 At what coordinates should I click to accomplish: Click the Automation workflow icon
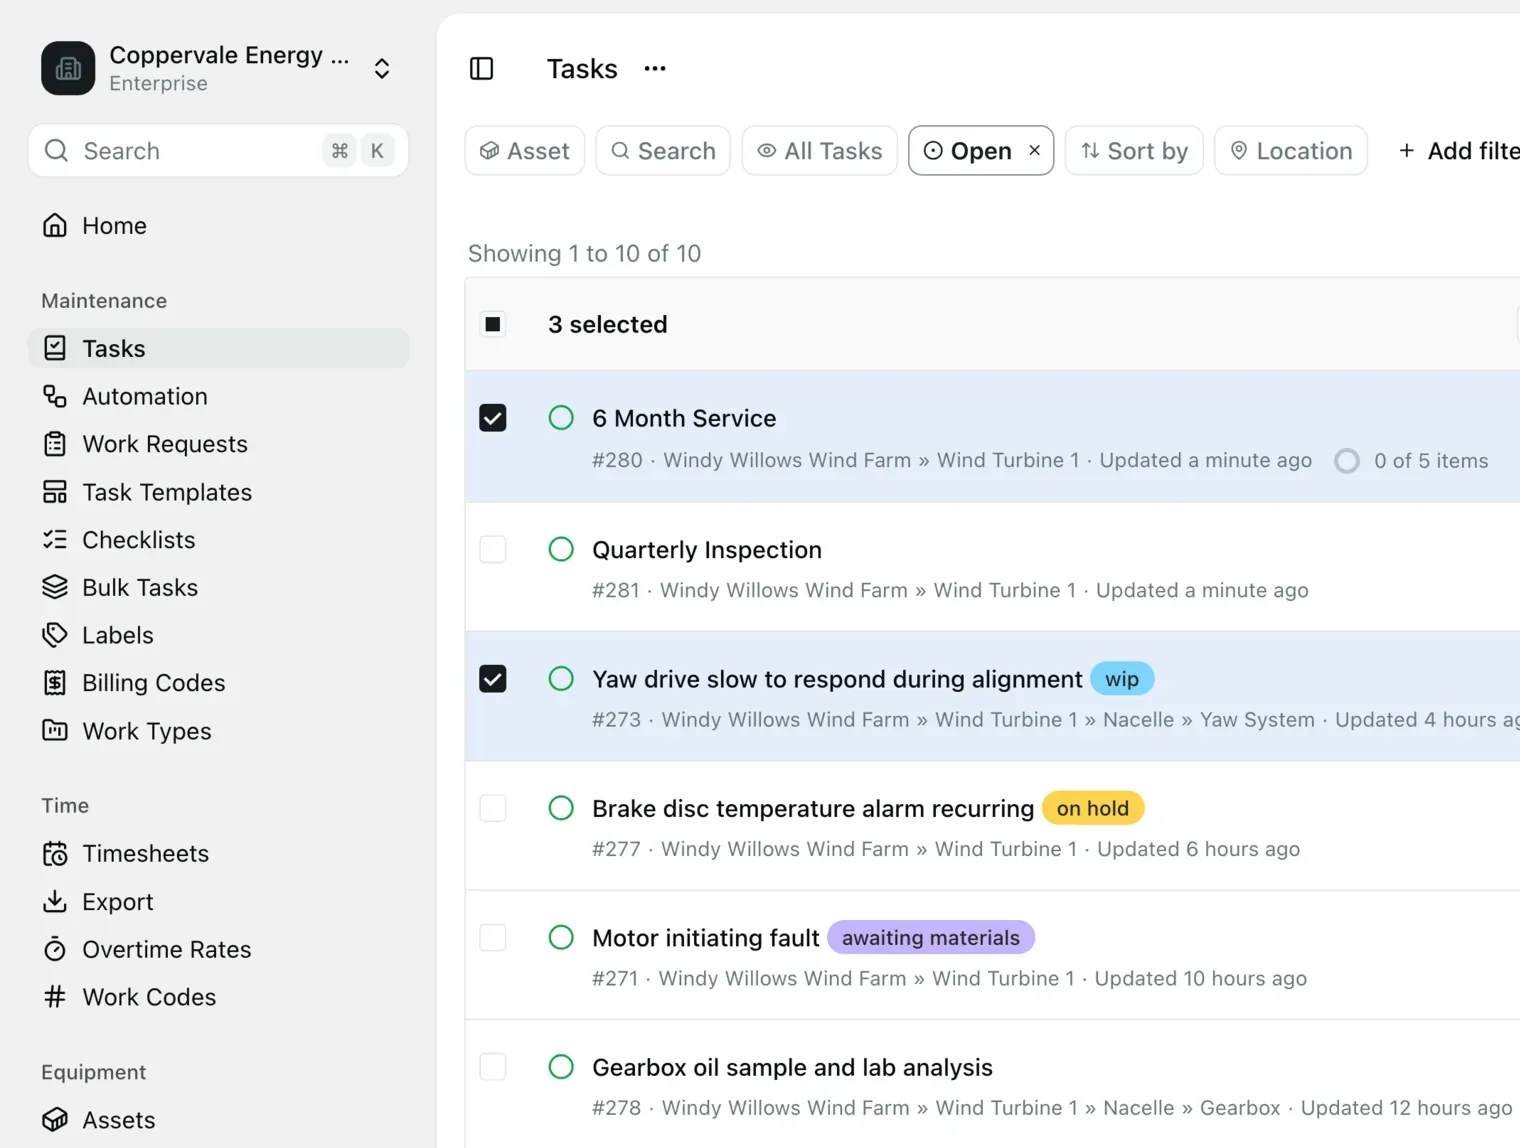pyautogui.click(x=55, y=396)
